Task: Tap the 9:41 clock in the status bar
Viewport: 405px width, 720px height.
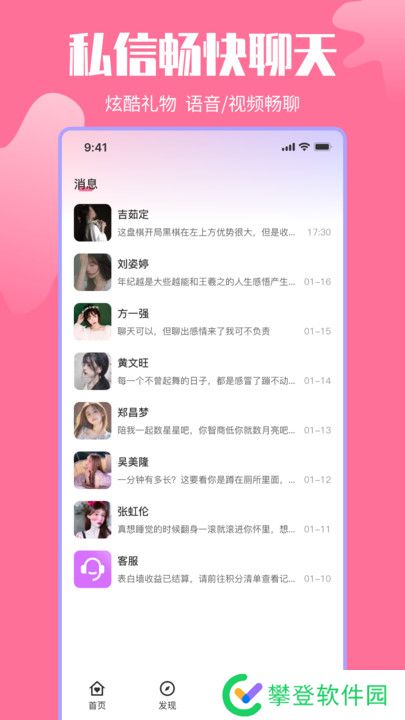Action: [96, 147]
